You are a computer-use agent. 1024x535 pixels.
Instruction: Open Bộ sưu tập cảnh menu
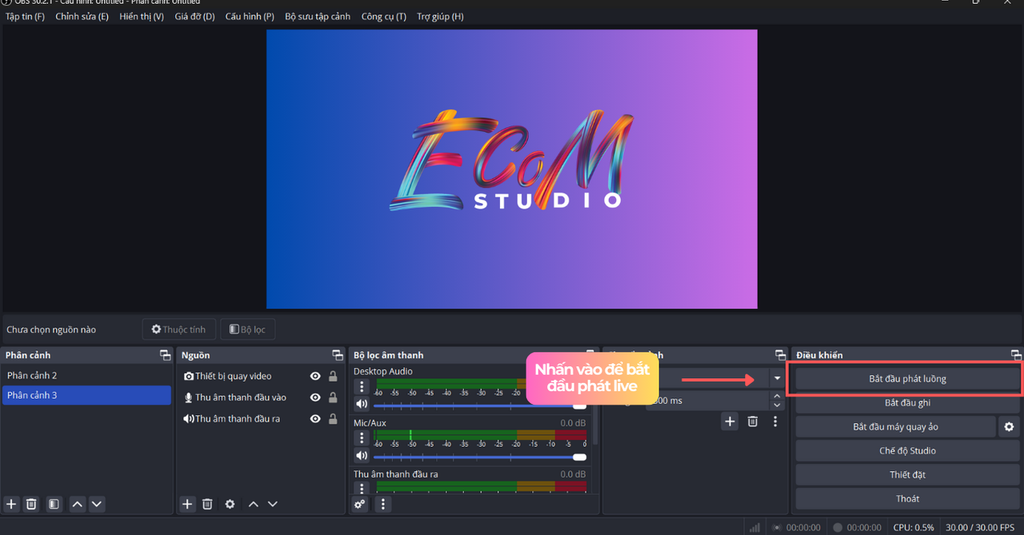pyautogui.click(x=317, y=16)
